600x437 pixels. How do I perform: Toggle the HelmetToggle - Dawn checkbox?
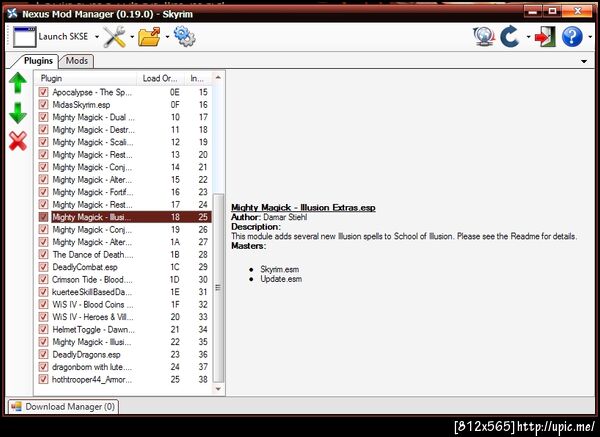click(43, 329)
